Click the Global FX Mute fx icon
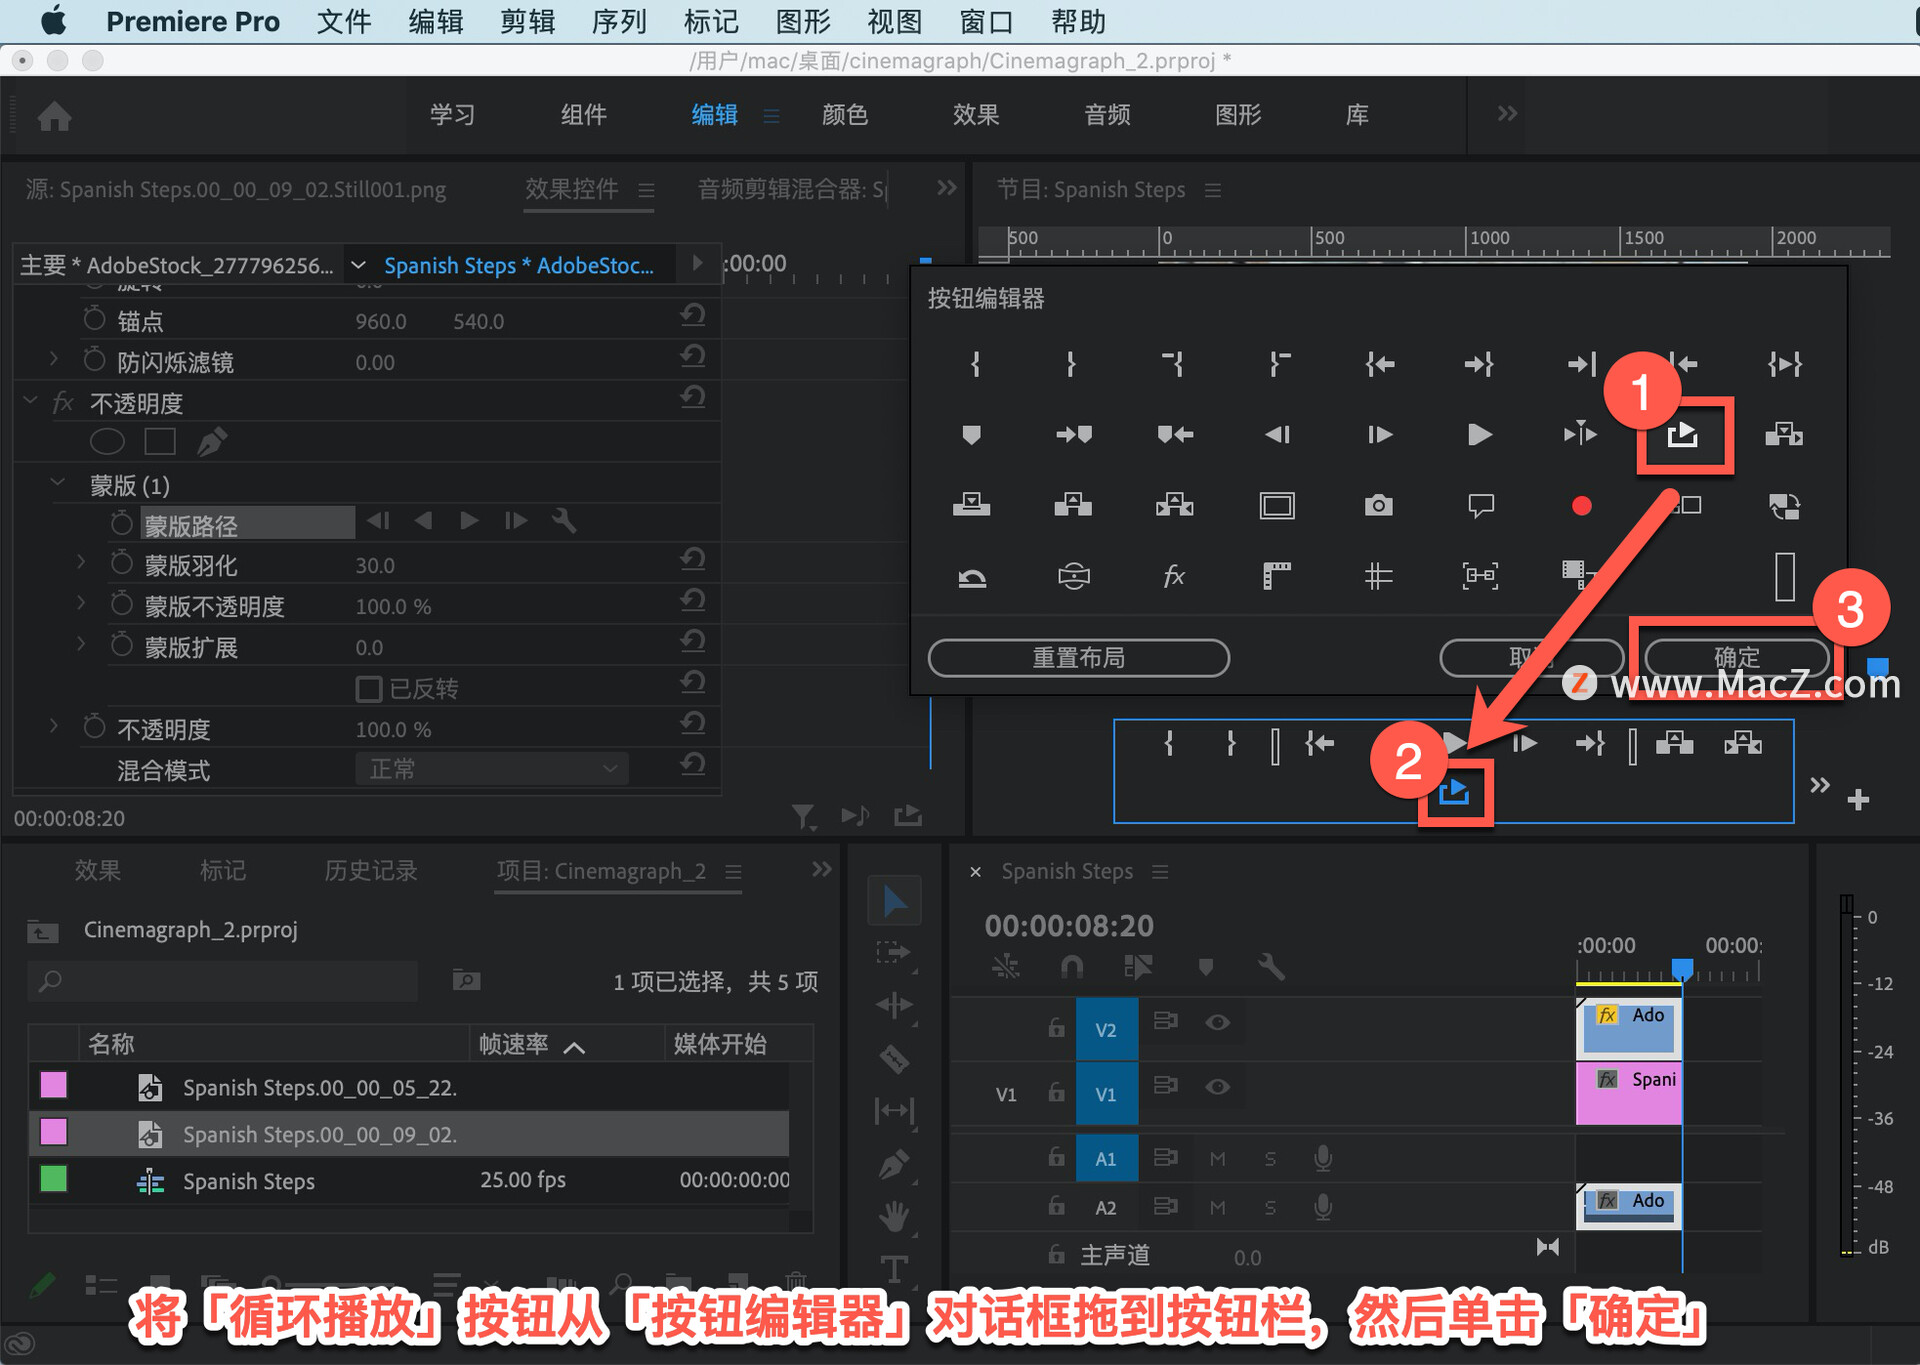The width and height of the screenshot is (1920, 1365). (1174, 575)
